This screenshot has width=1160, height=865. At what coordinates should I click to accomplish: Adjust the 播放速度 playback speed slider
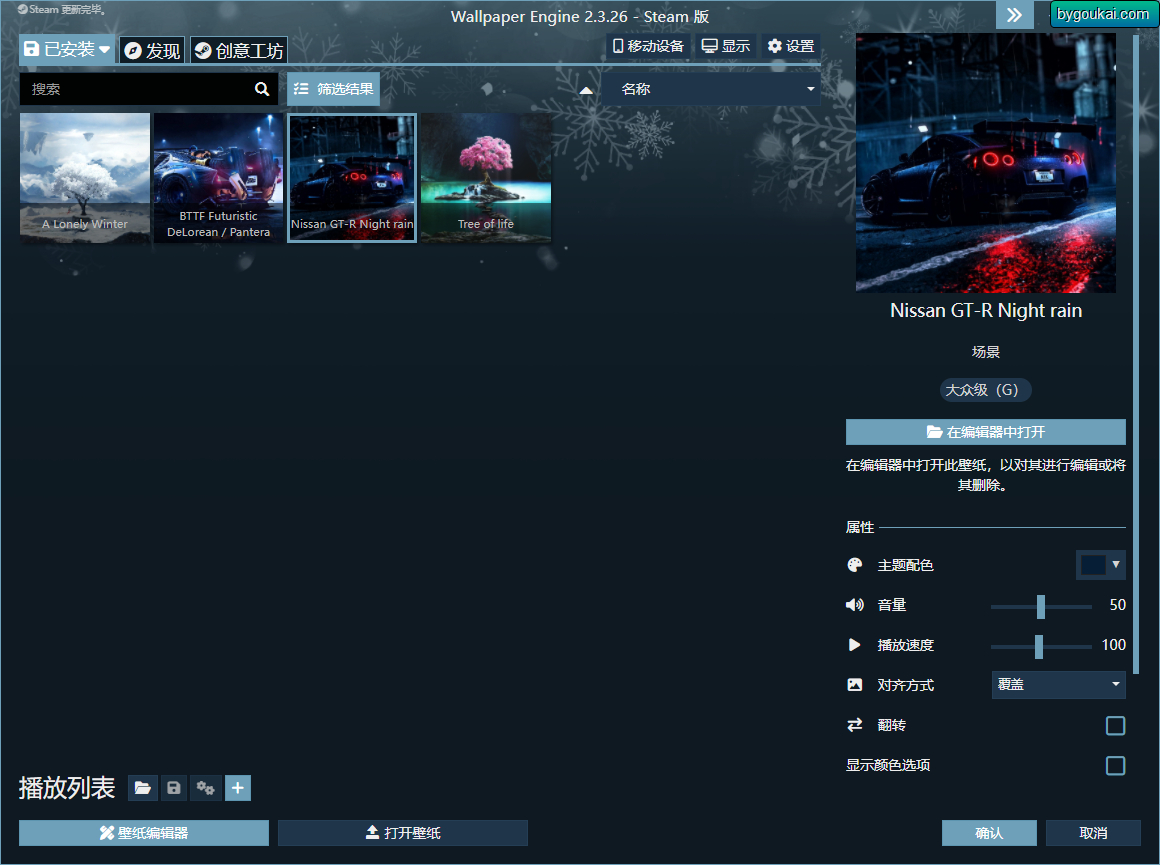point(1040,646)
